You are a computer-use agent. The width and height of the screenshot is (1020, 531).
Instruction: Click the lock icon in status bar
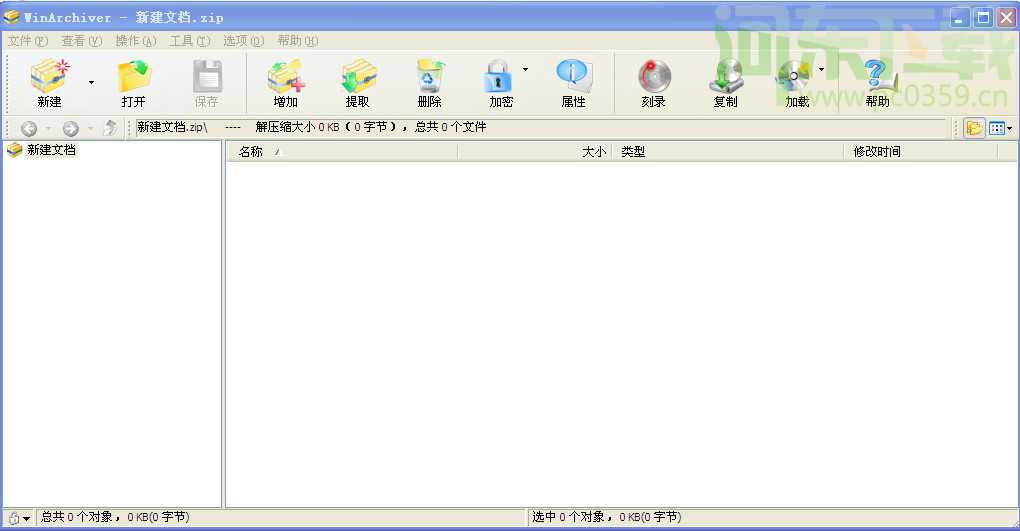[13, 519]
